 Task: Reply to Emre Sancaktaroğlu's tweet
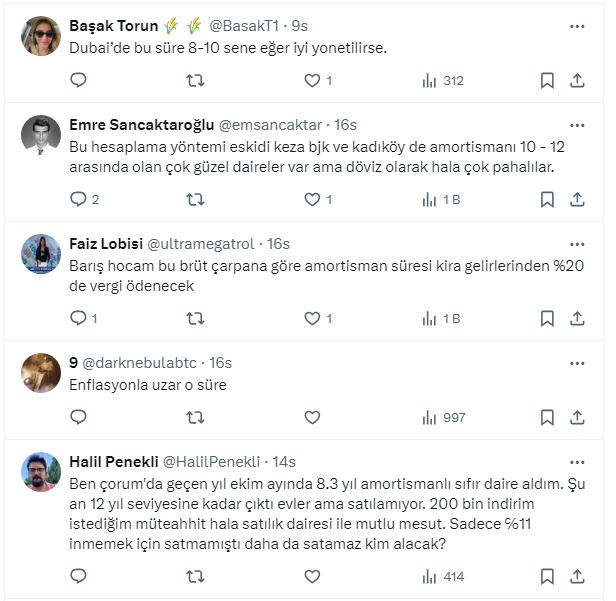79,199
